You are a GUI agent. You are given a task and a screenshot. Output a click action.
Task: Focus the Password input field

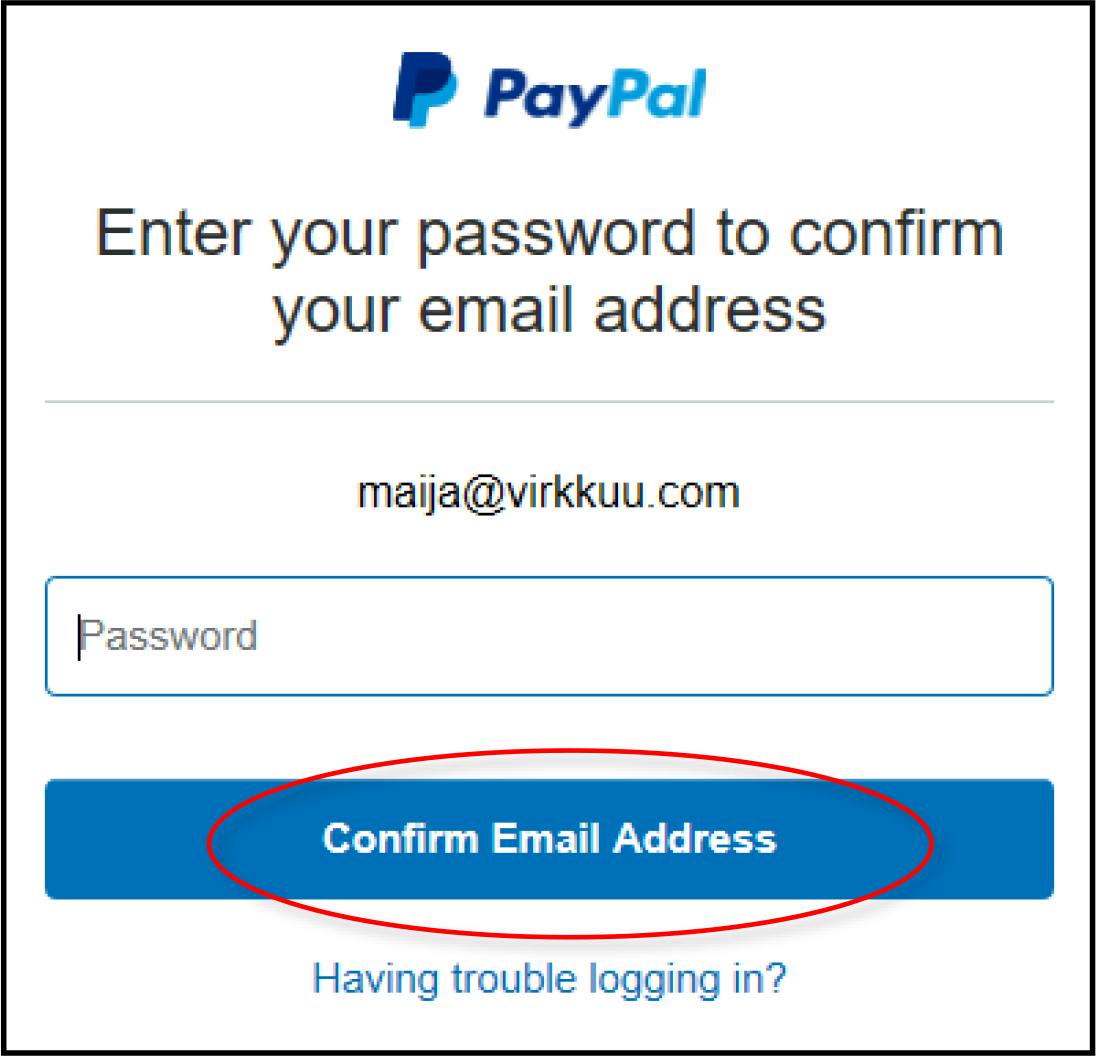(549, 636)
